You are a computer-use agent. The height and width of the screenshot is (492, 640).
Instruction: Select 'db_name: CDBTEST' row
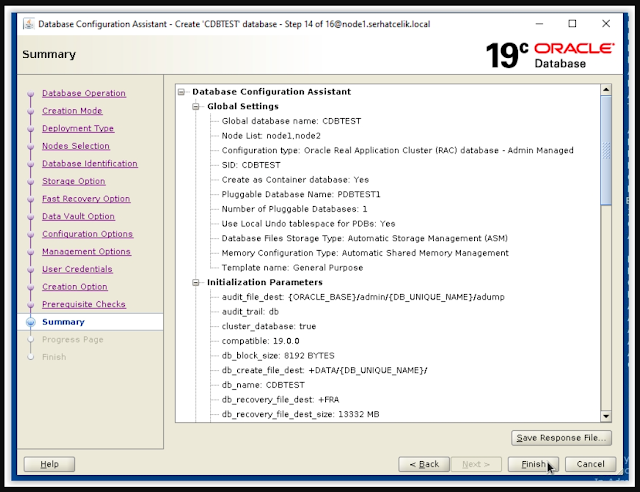click(x=263, y=385)
